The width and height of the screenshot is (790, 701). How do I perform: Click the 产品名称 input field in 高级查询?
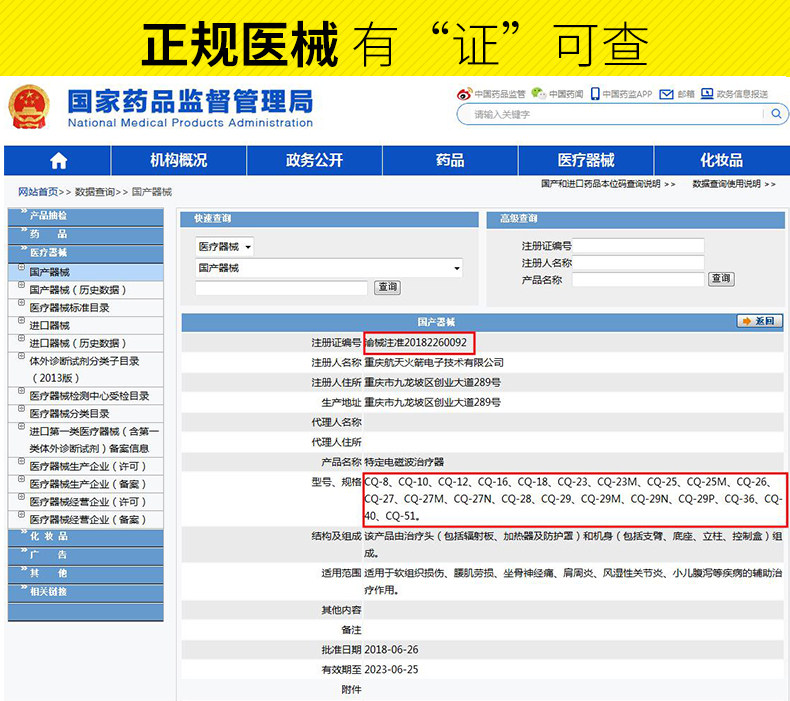(638, 280)
